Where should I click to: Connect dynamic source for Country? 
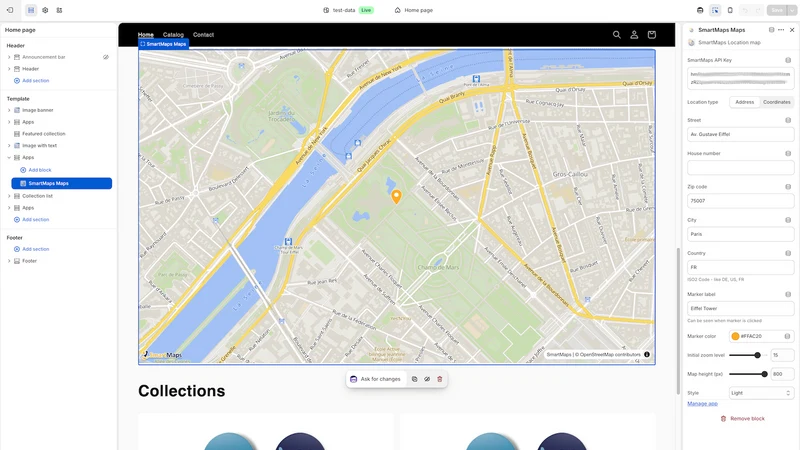pyautogui.click(x=788, y=253)
